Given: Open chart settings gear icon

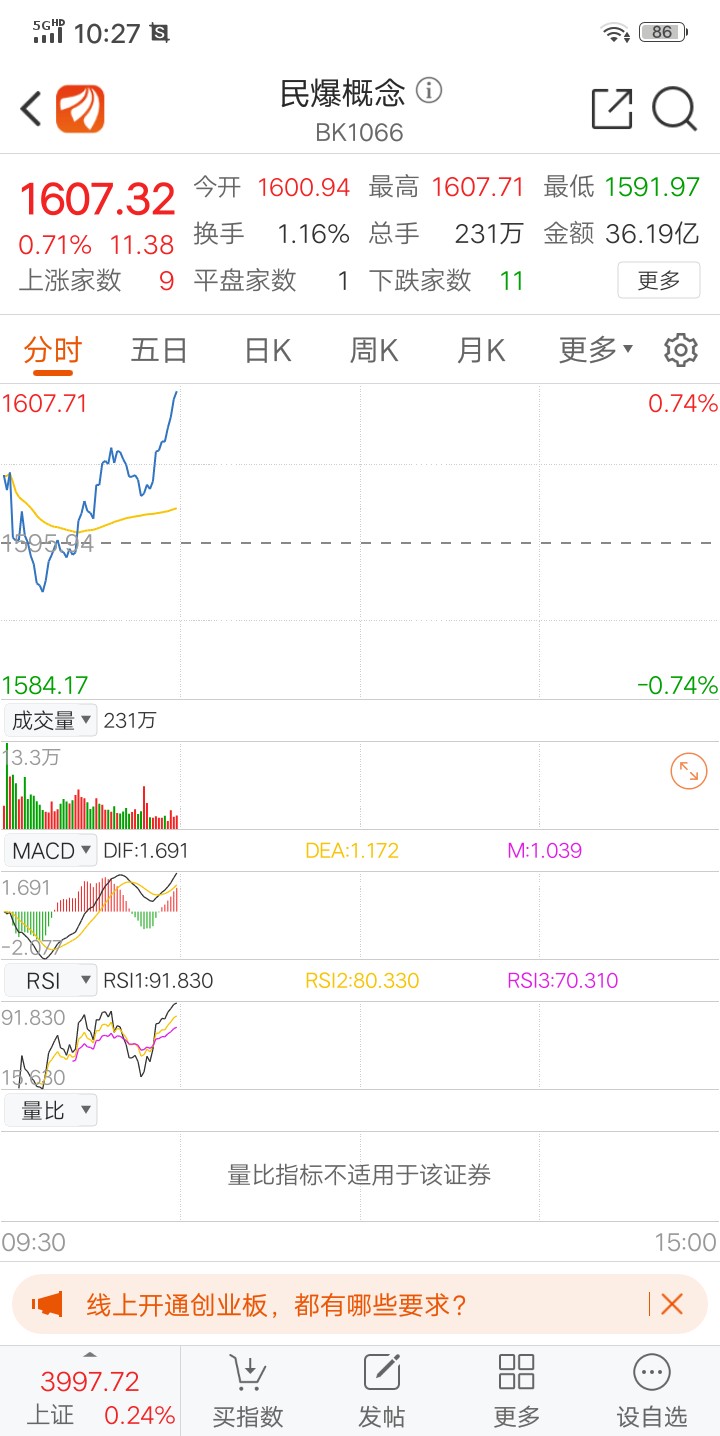Looking at the screenshot, I should tap(681, 350).
